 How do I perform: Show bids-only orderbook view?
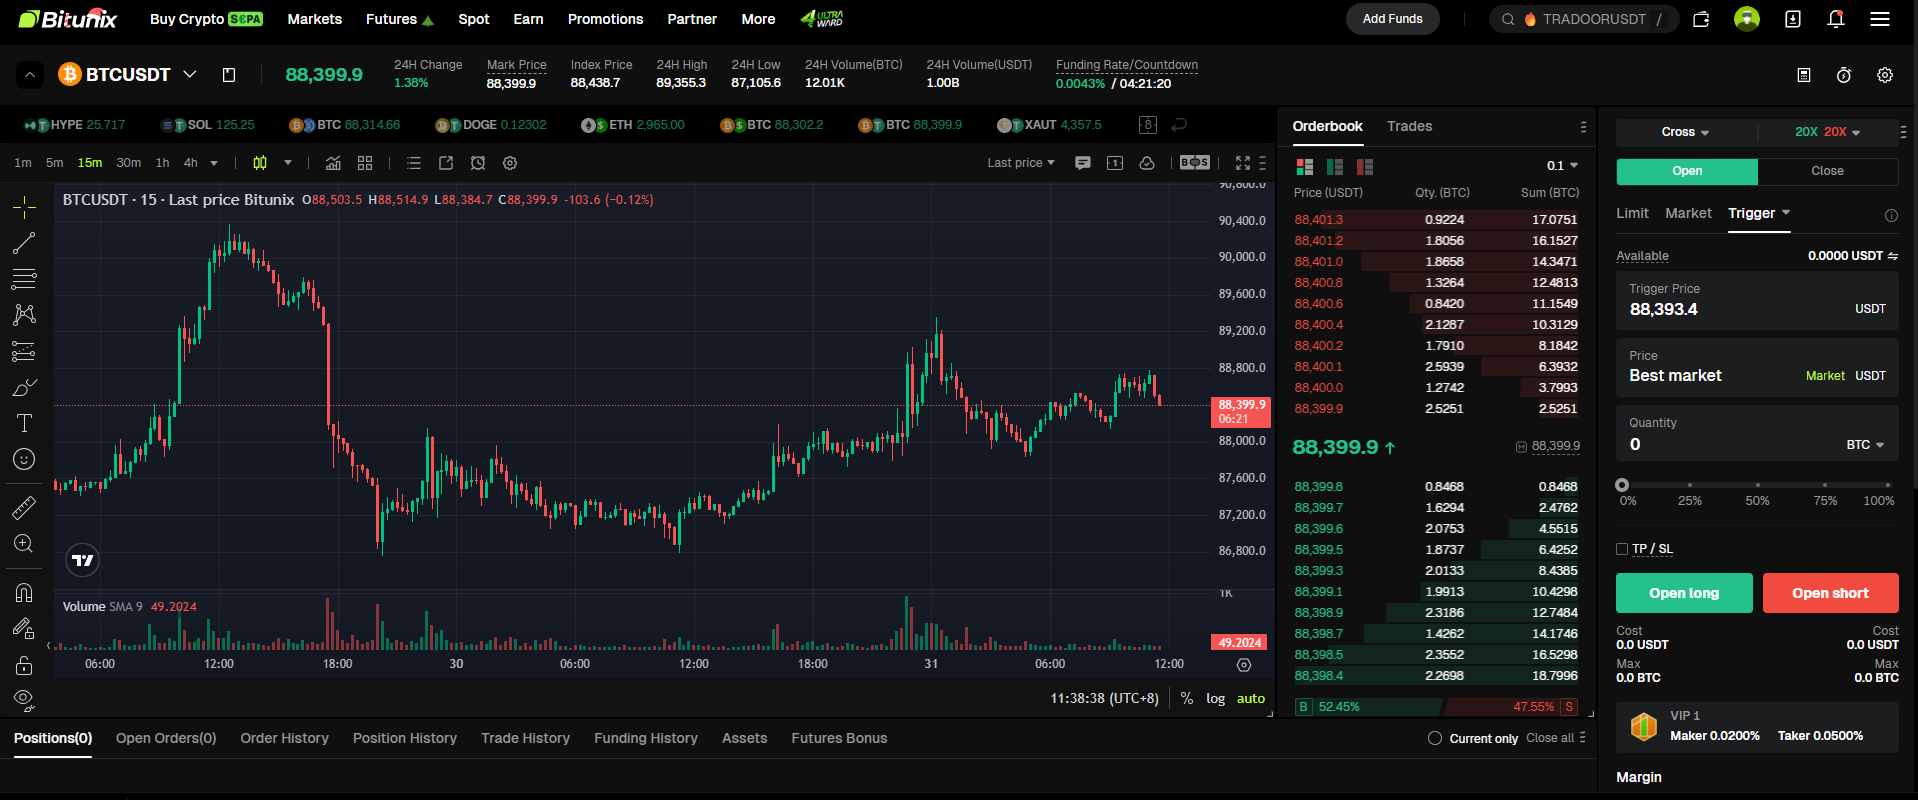1334,167
